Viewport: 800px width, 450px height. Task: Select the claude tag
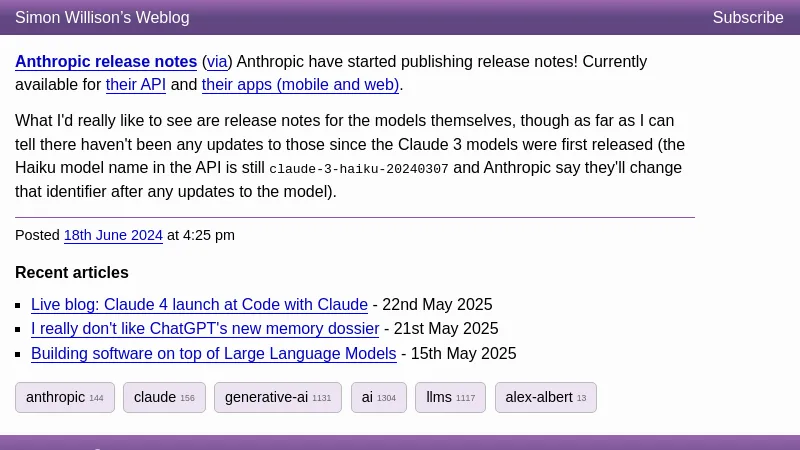pos(164,397)
